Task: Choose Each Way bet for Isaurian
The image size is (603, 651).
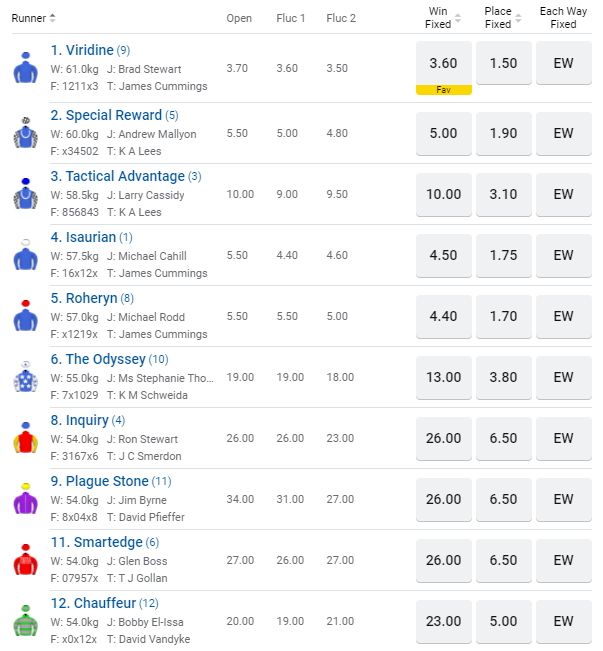Action: point(564,255)
